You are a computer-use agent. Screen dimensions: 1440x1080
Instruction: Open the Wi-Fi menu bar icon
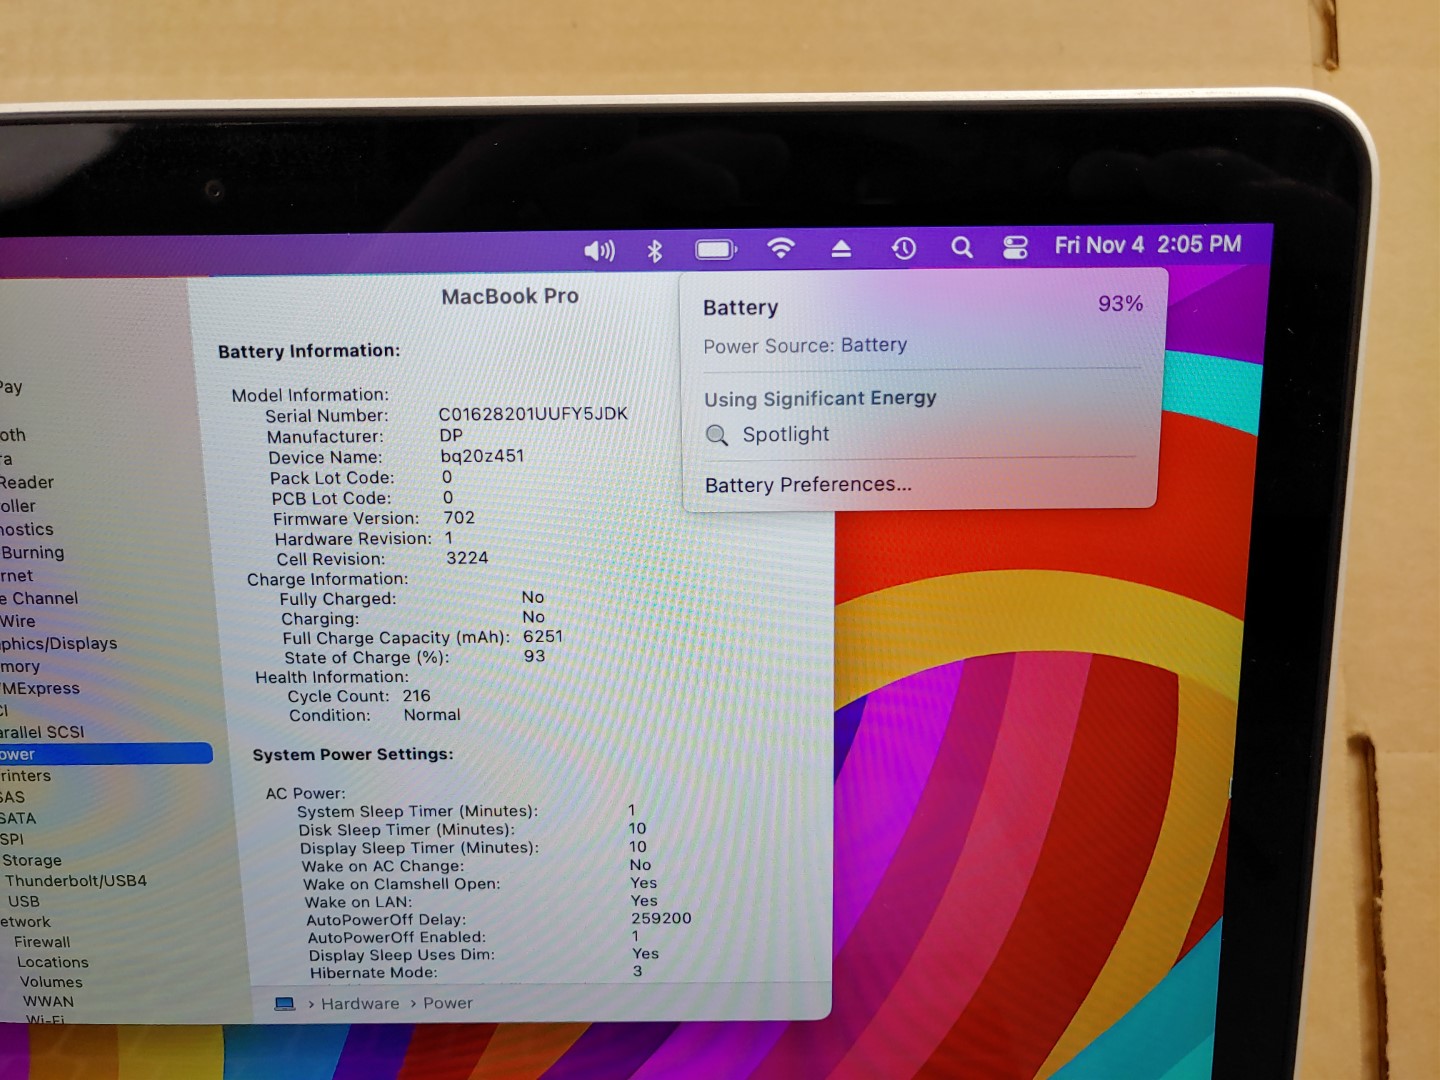[x=780, y=248]
